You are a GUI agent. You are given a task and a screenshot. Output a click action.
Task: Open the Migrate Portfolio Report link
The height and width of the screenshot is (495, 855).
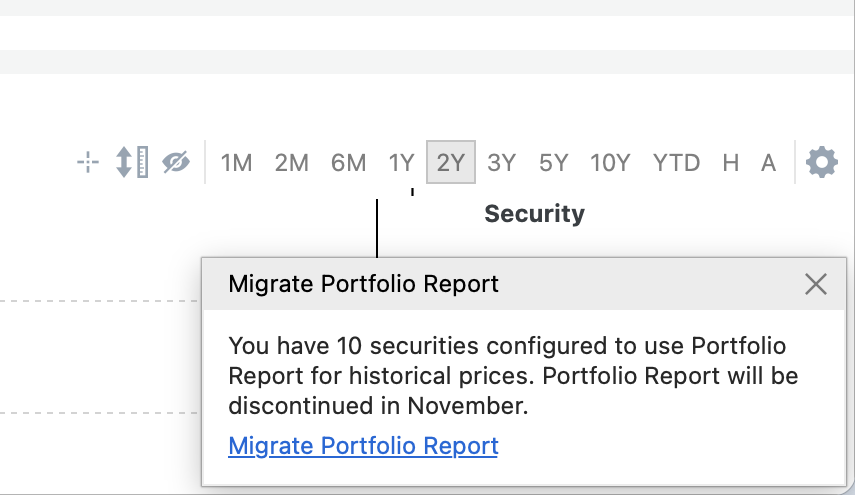[363, 445]
